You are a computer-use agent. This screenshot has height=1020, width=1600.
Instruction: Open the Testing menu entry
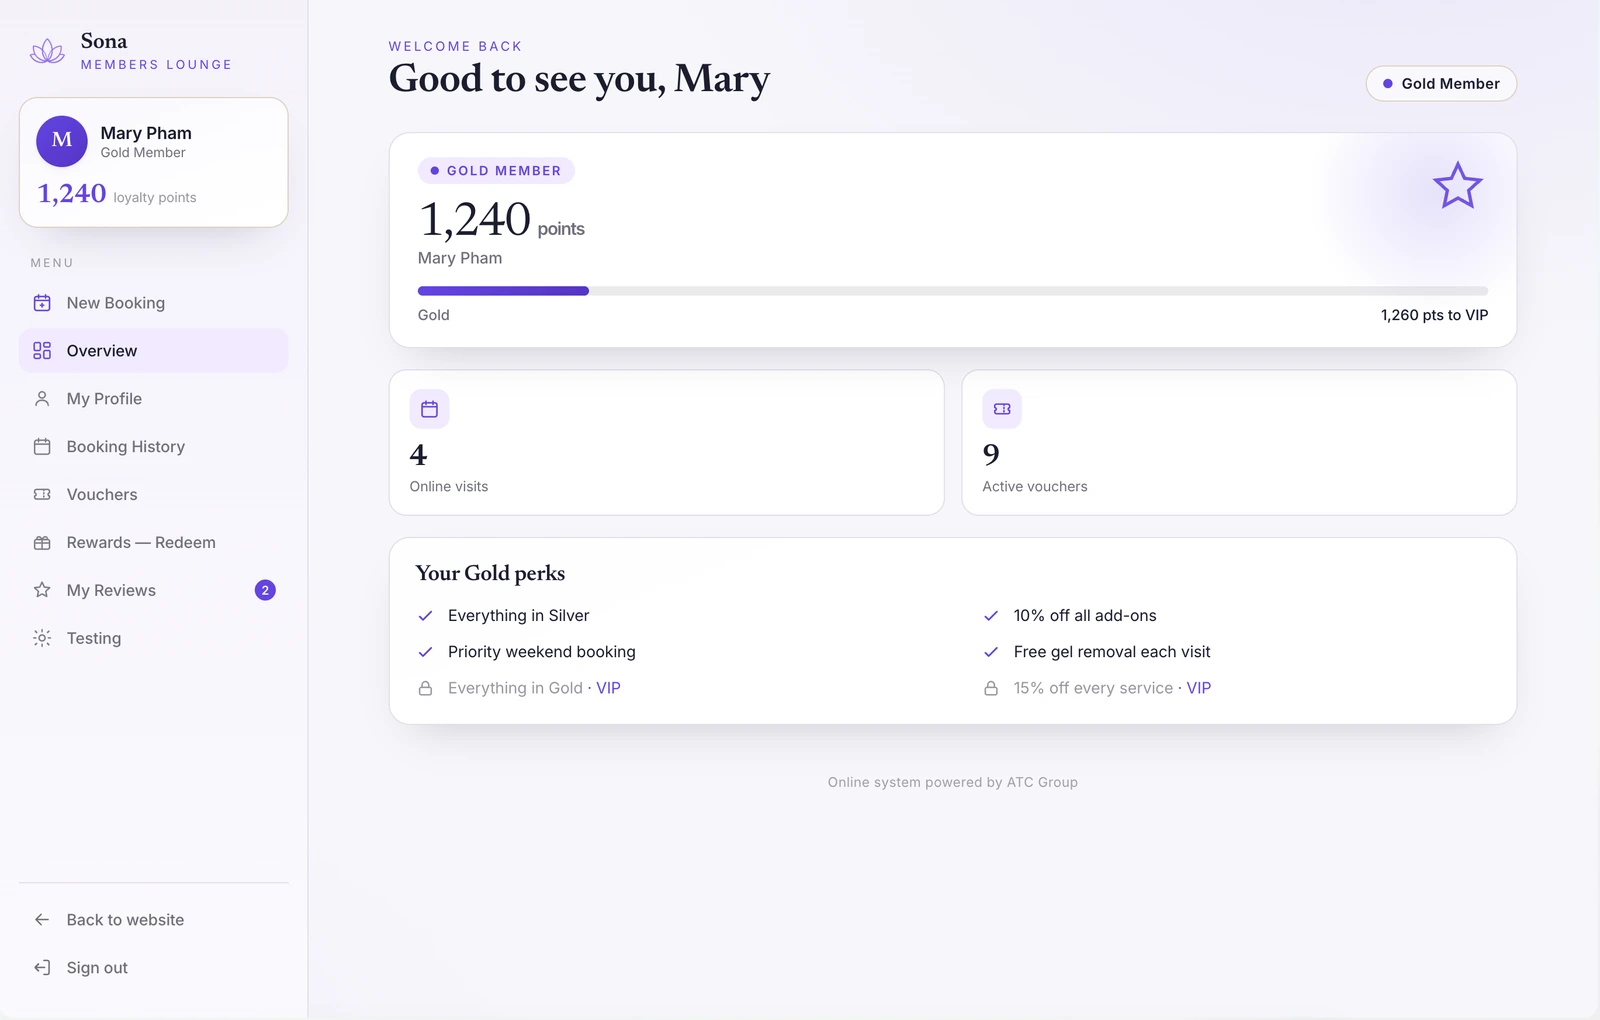coord(153,638)
